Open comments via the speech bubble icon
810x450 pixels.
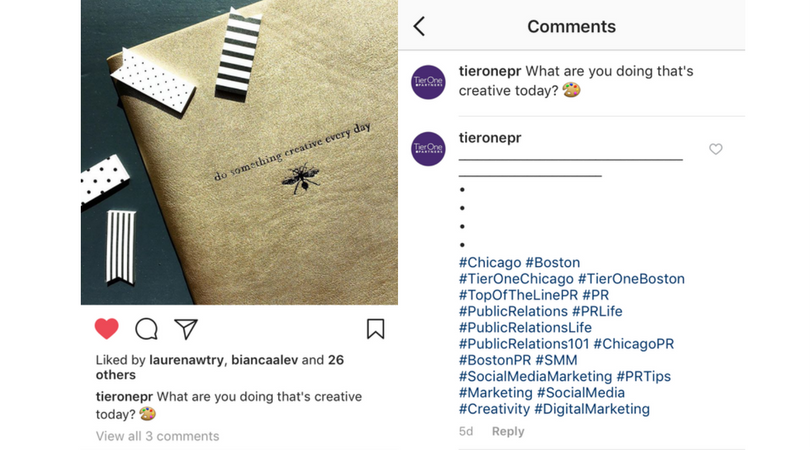click(x=147, y=329)
